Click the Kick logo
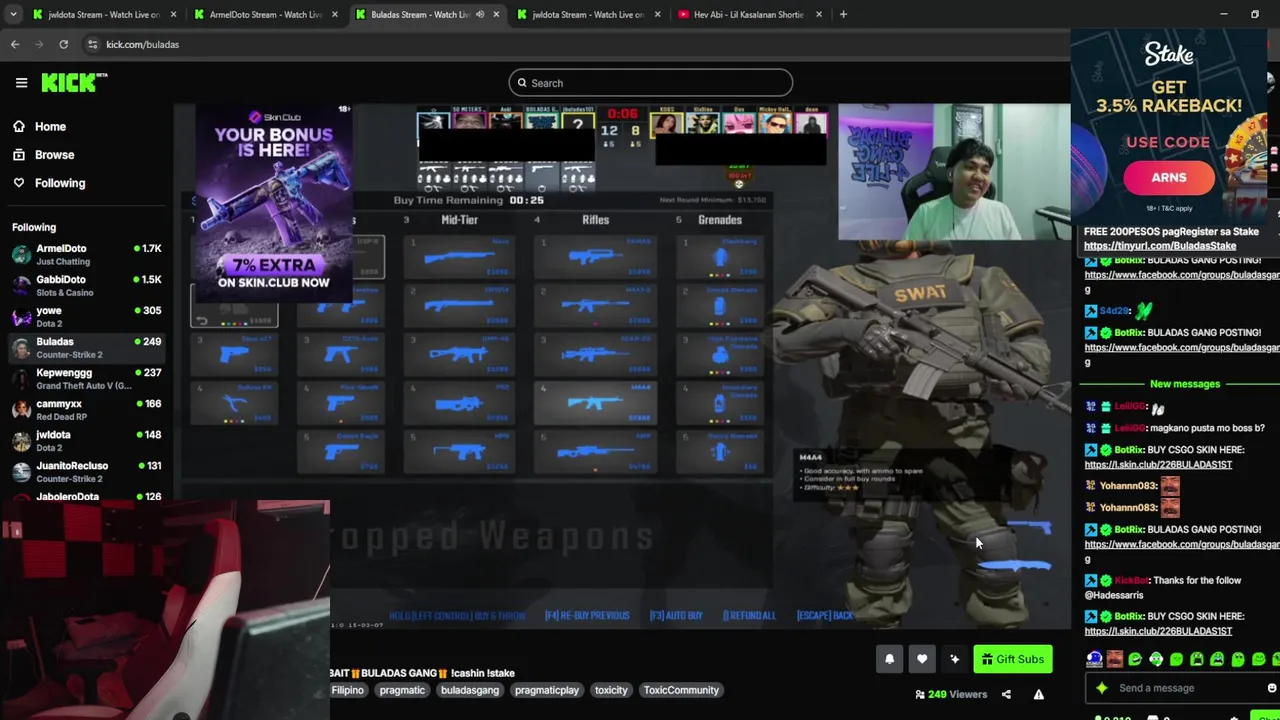 [x=74, y=82]
